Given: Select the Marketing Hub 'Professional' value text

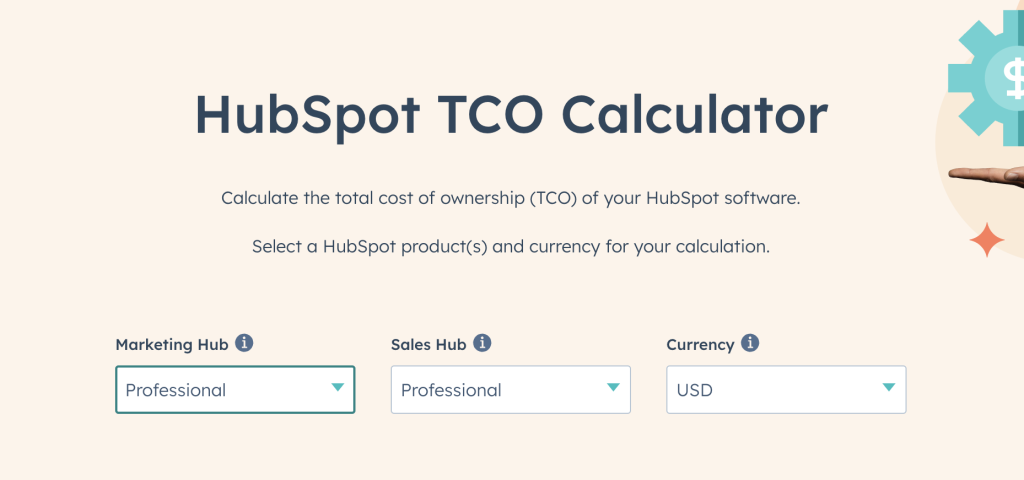Looking at the screenshot, I should (176, 390).
